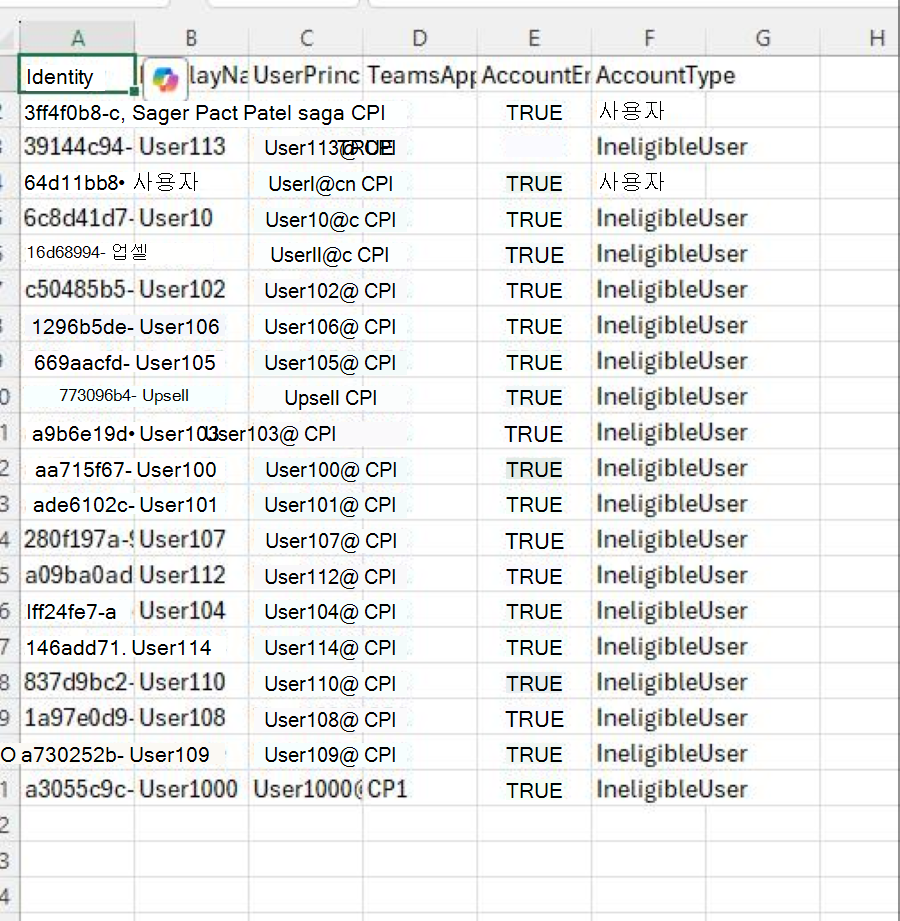
Task: Select cell containing a09ba0ad
Action: click(78, 575)
